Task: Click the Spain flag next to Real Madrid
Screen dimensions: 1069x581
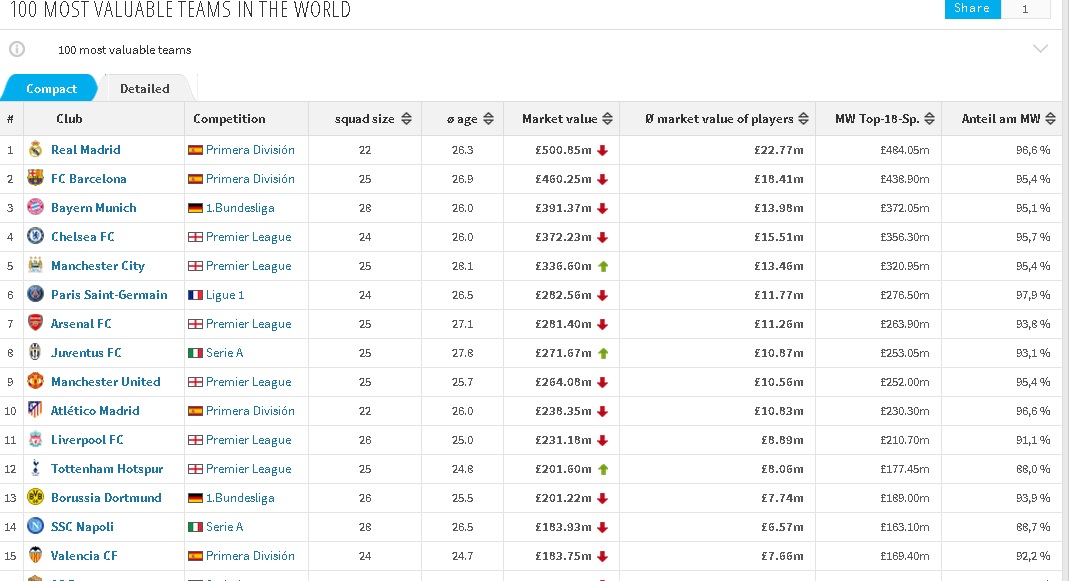Action: click(x=196, y=150)
